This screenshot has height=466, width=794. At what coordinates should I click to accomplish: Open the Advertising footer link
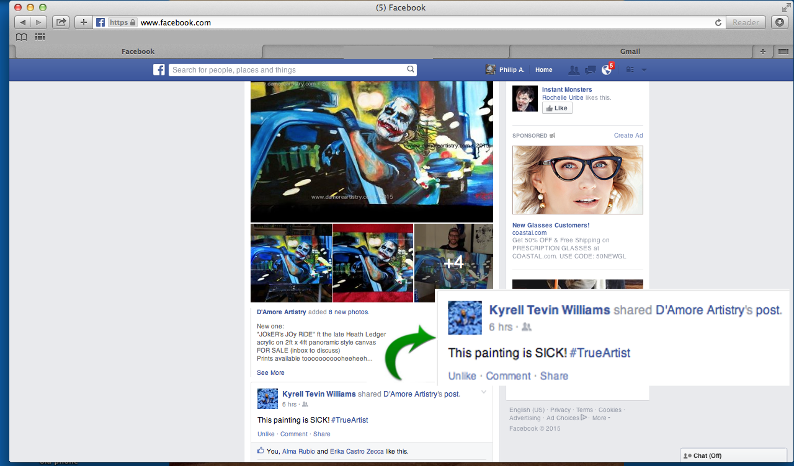click(525, 418)
